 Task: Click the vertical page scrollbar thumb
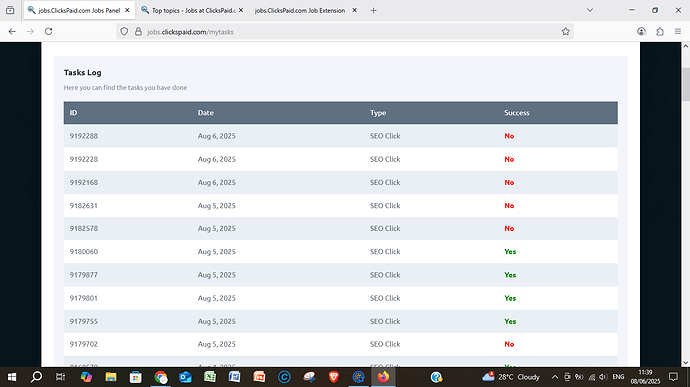pos(686,84)
